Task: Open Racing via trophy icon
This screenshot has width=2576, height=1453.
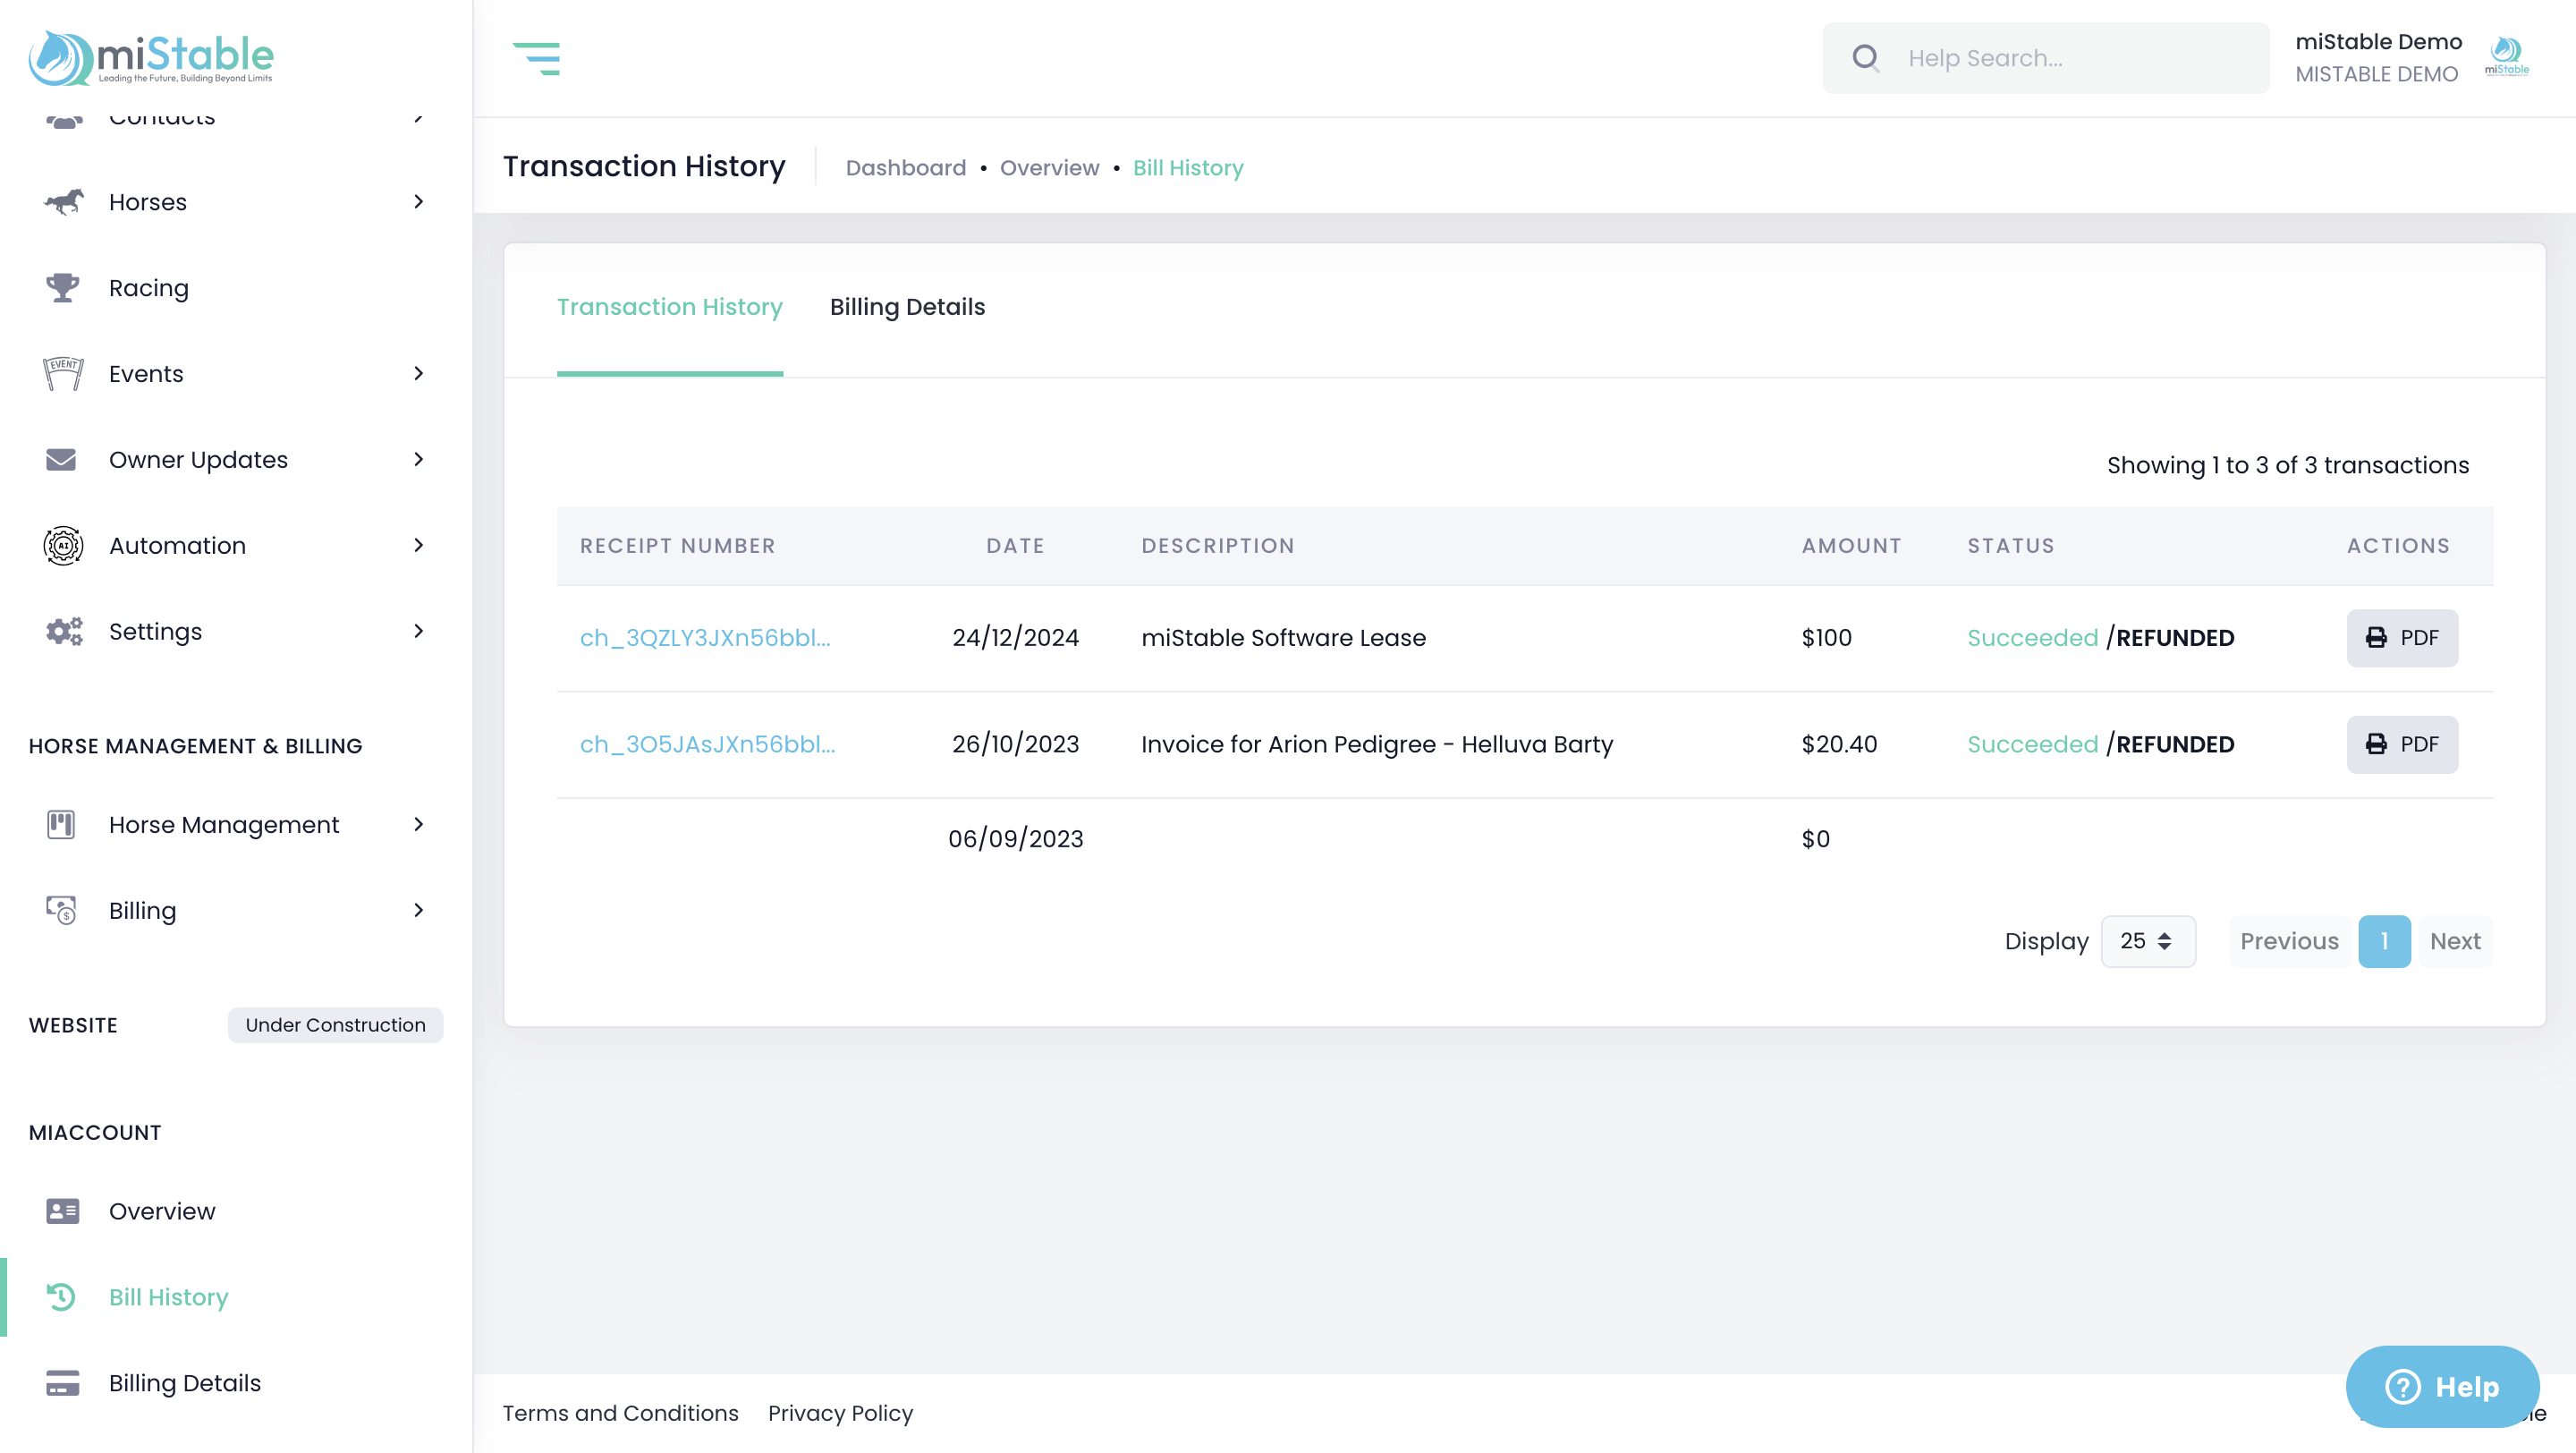Action: pyautogui.click(x=63, y=288)
